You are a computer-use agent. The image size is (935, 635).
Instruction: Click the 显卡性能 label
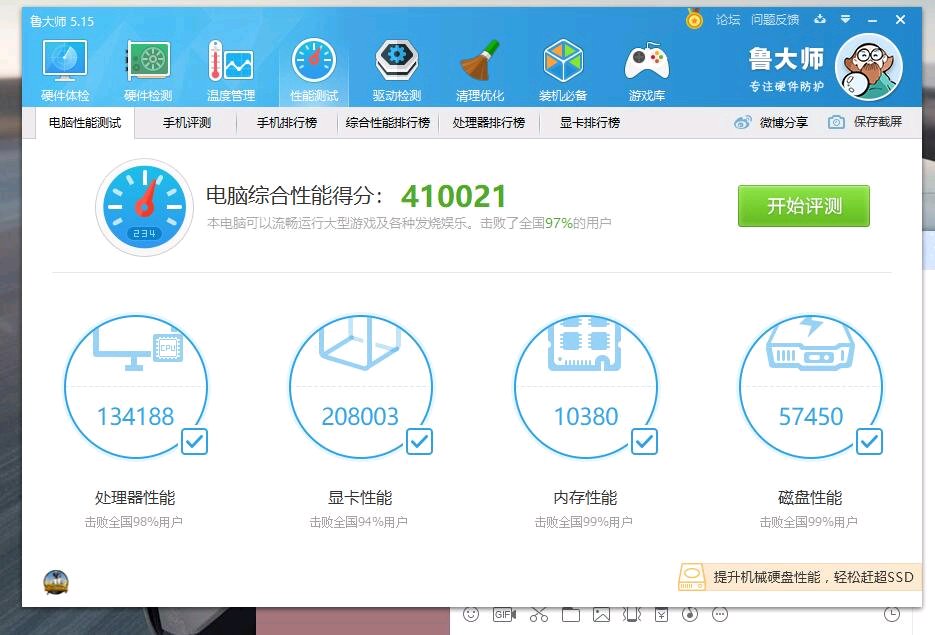coord(360,497)
